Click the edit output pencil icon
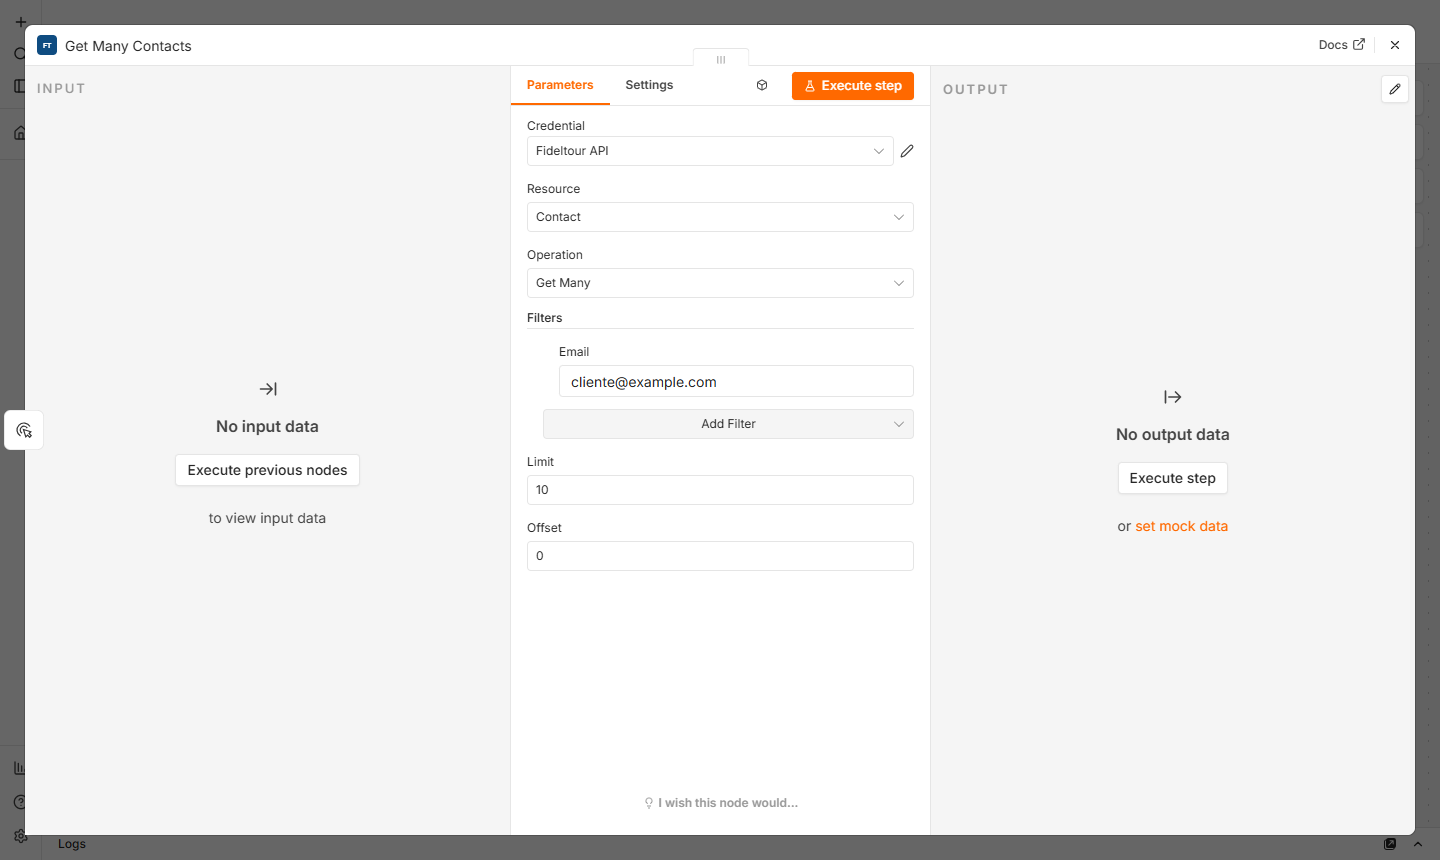The height and width of the screenshot is (860, 1440). (x=1395, y=89)
